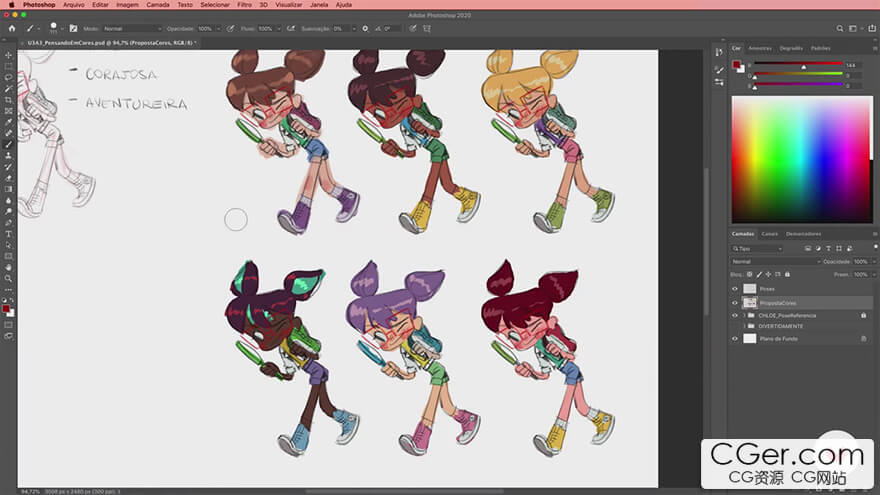Select the Type tool
Screen dimensions: 880x495
coord(8,234)
